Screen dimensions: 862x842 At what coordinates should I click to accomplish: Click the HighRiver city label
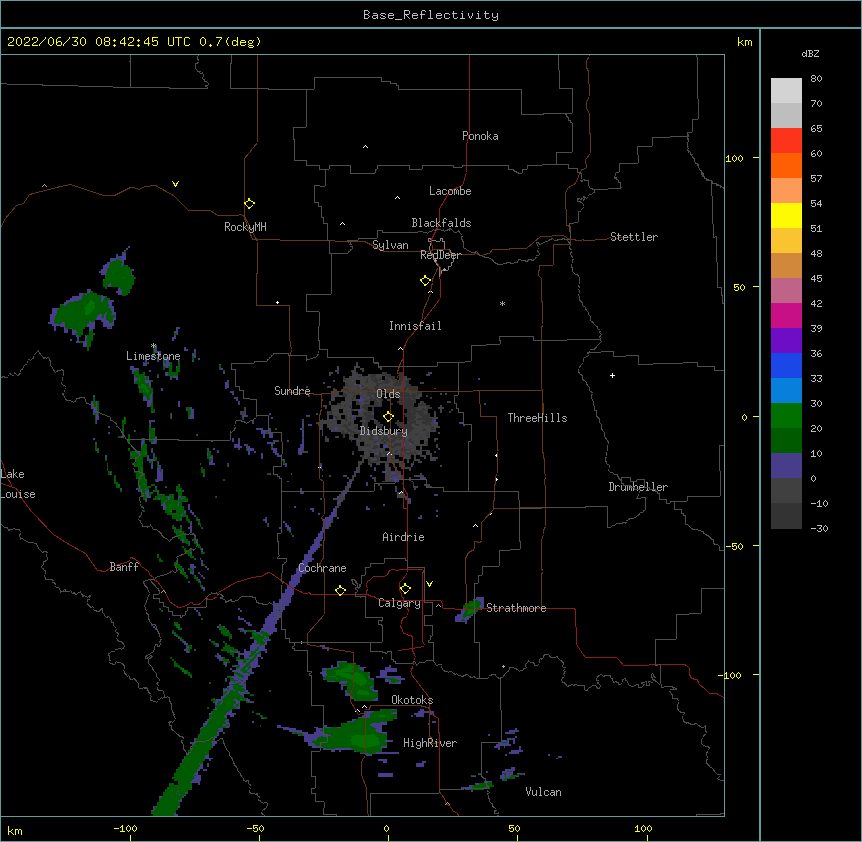[x=430, y=743]
